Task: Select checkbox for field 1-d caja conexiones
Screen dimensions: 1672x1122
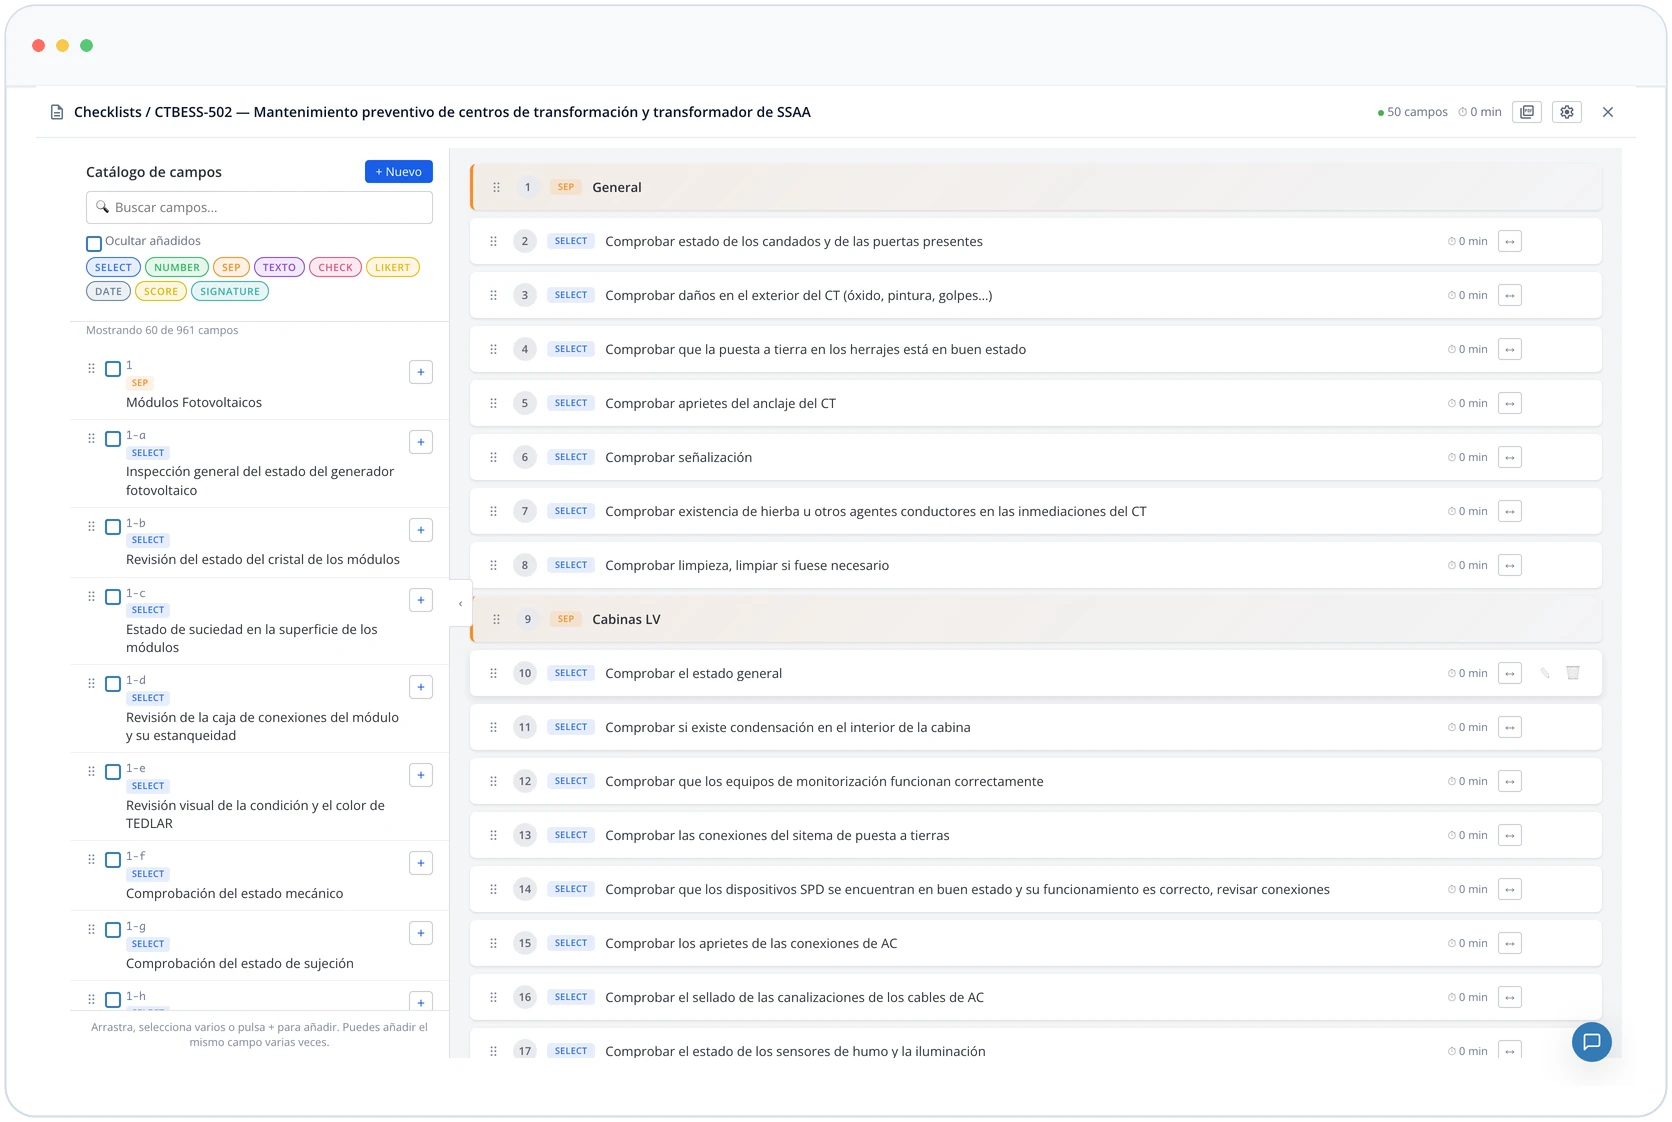Action: (113, 684)
